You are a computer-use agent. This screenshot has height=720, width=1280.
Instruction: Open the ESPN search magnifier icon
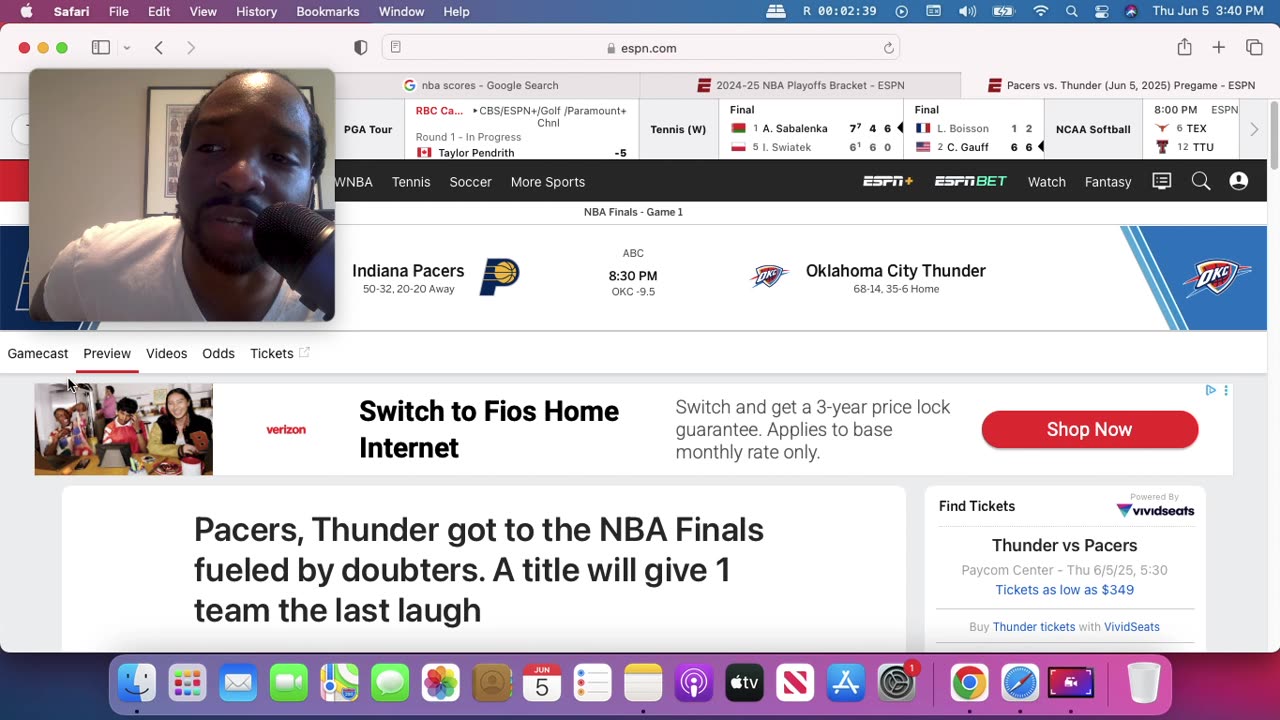[x=1201, y=181]
